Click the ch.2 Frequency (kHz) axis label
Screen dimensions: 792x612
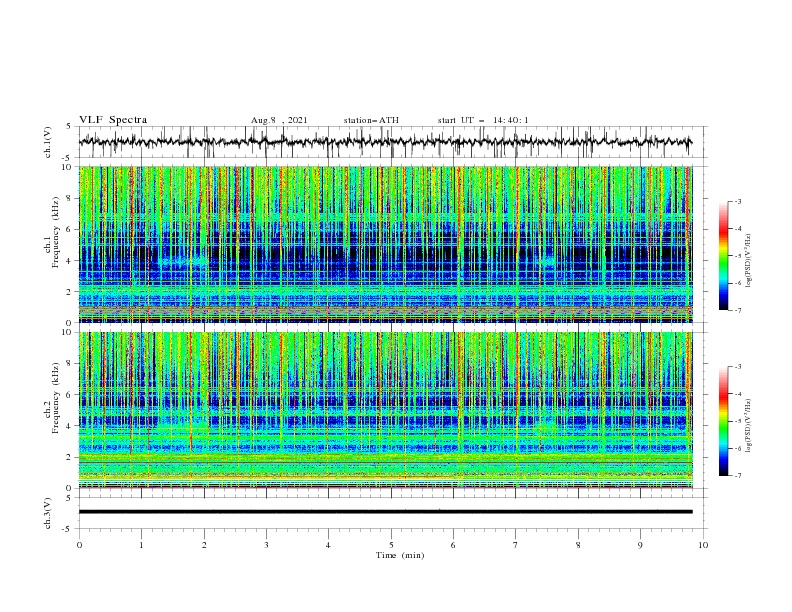(x=53, y=398)
